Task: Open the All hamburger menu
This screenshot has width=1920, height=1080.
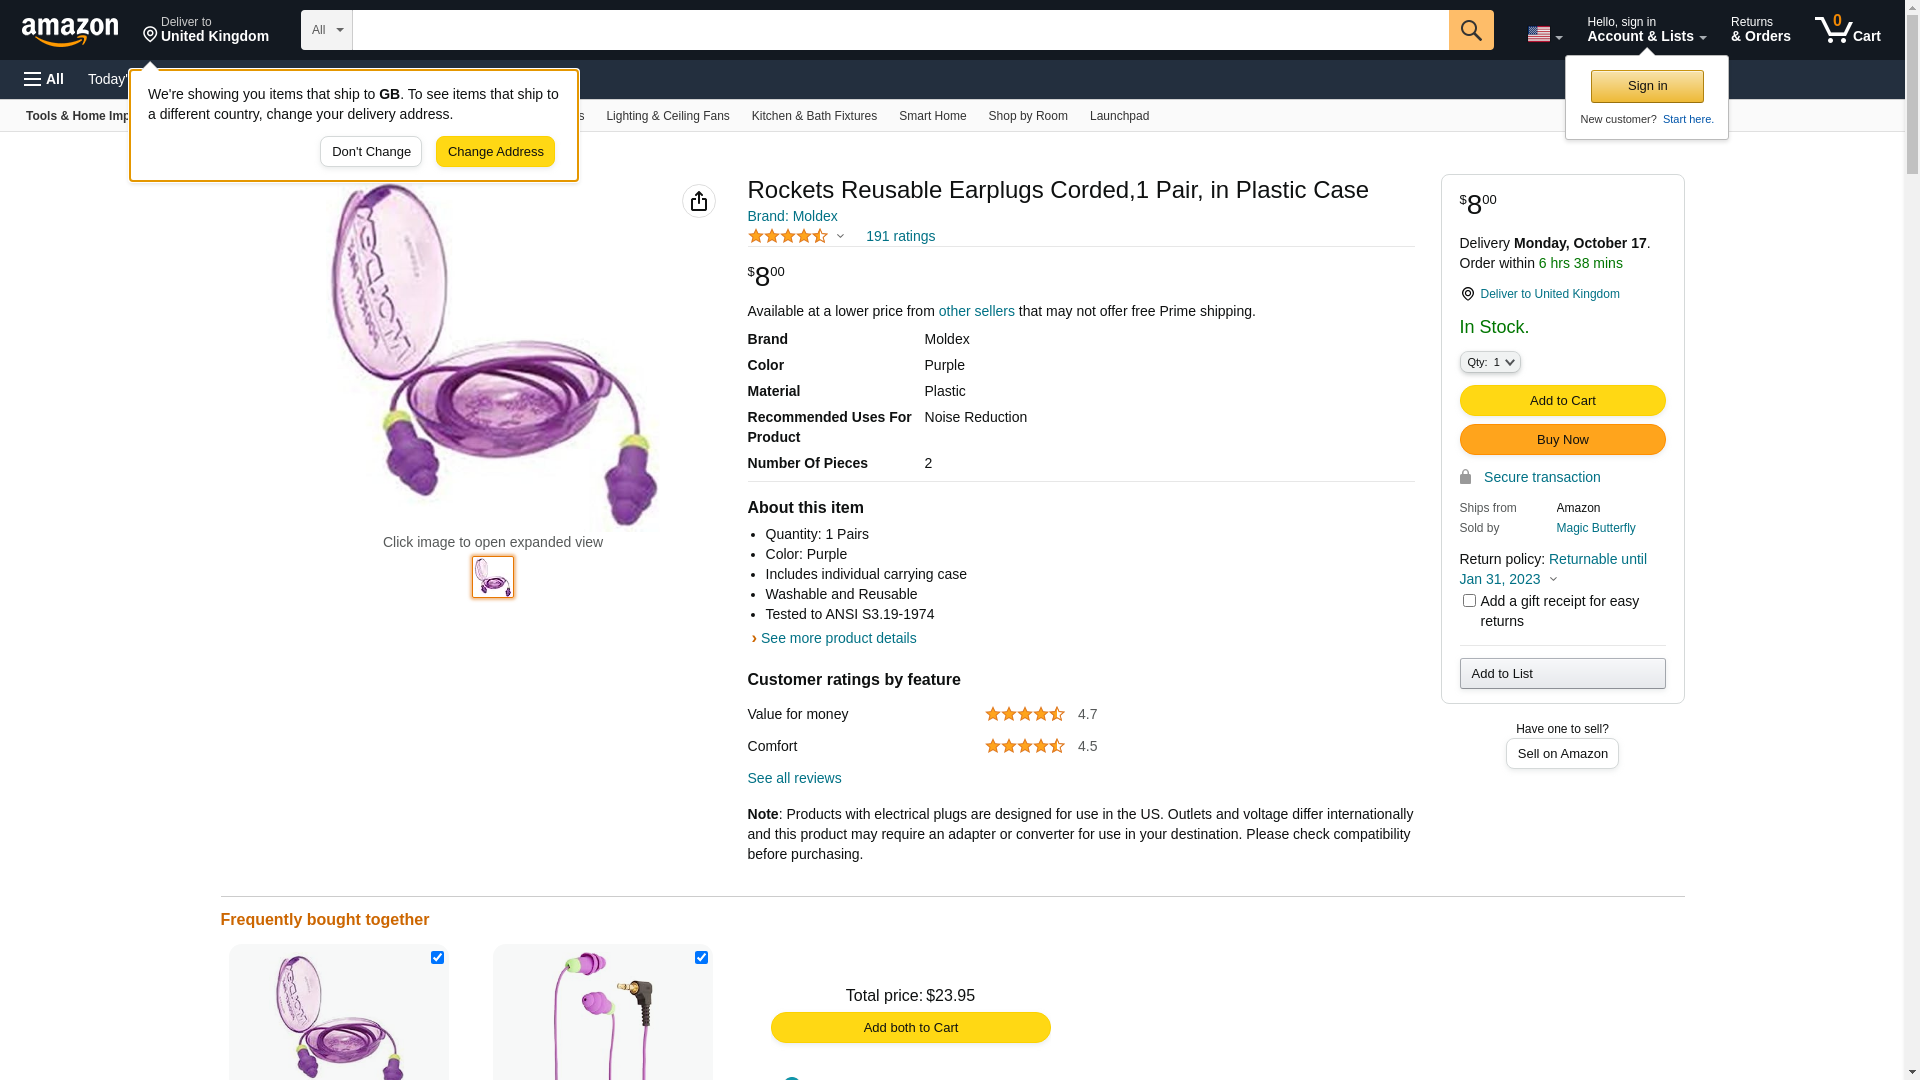Action: point(44,79)
